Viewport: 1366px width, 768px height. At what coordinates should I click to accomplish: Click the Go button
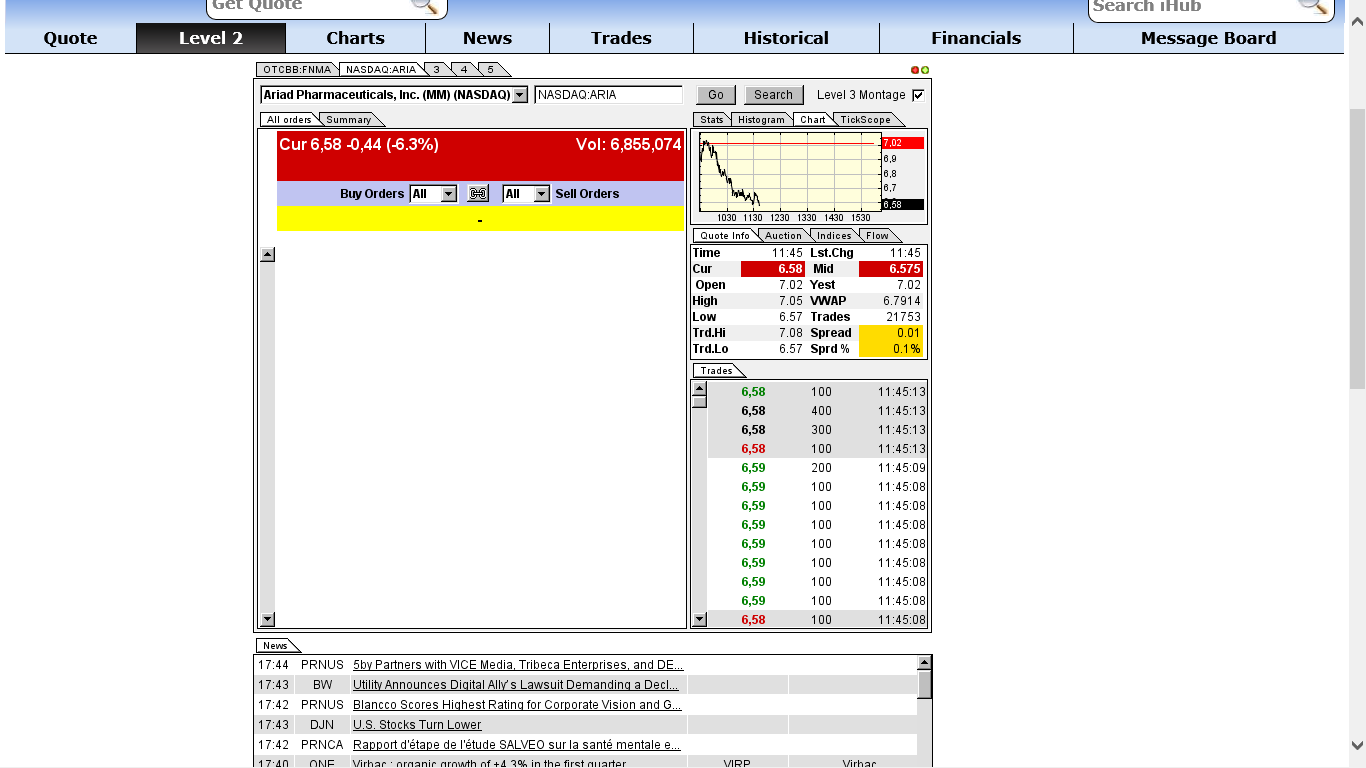715,94
